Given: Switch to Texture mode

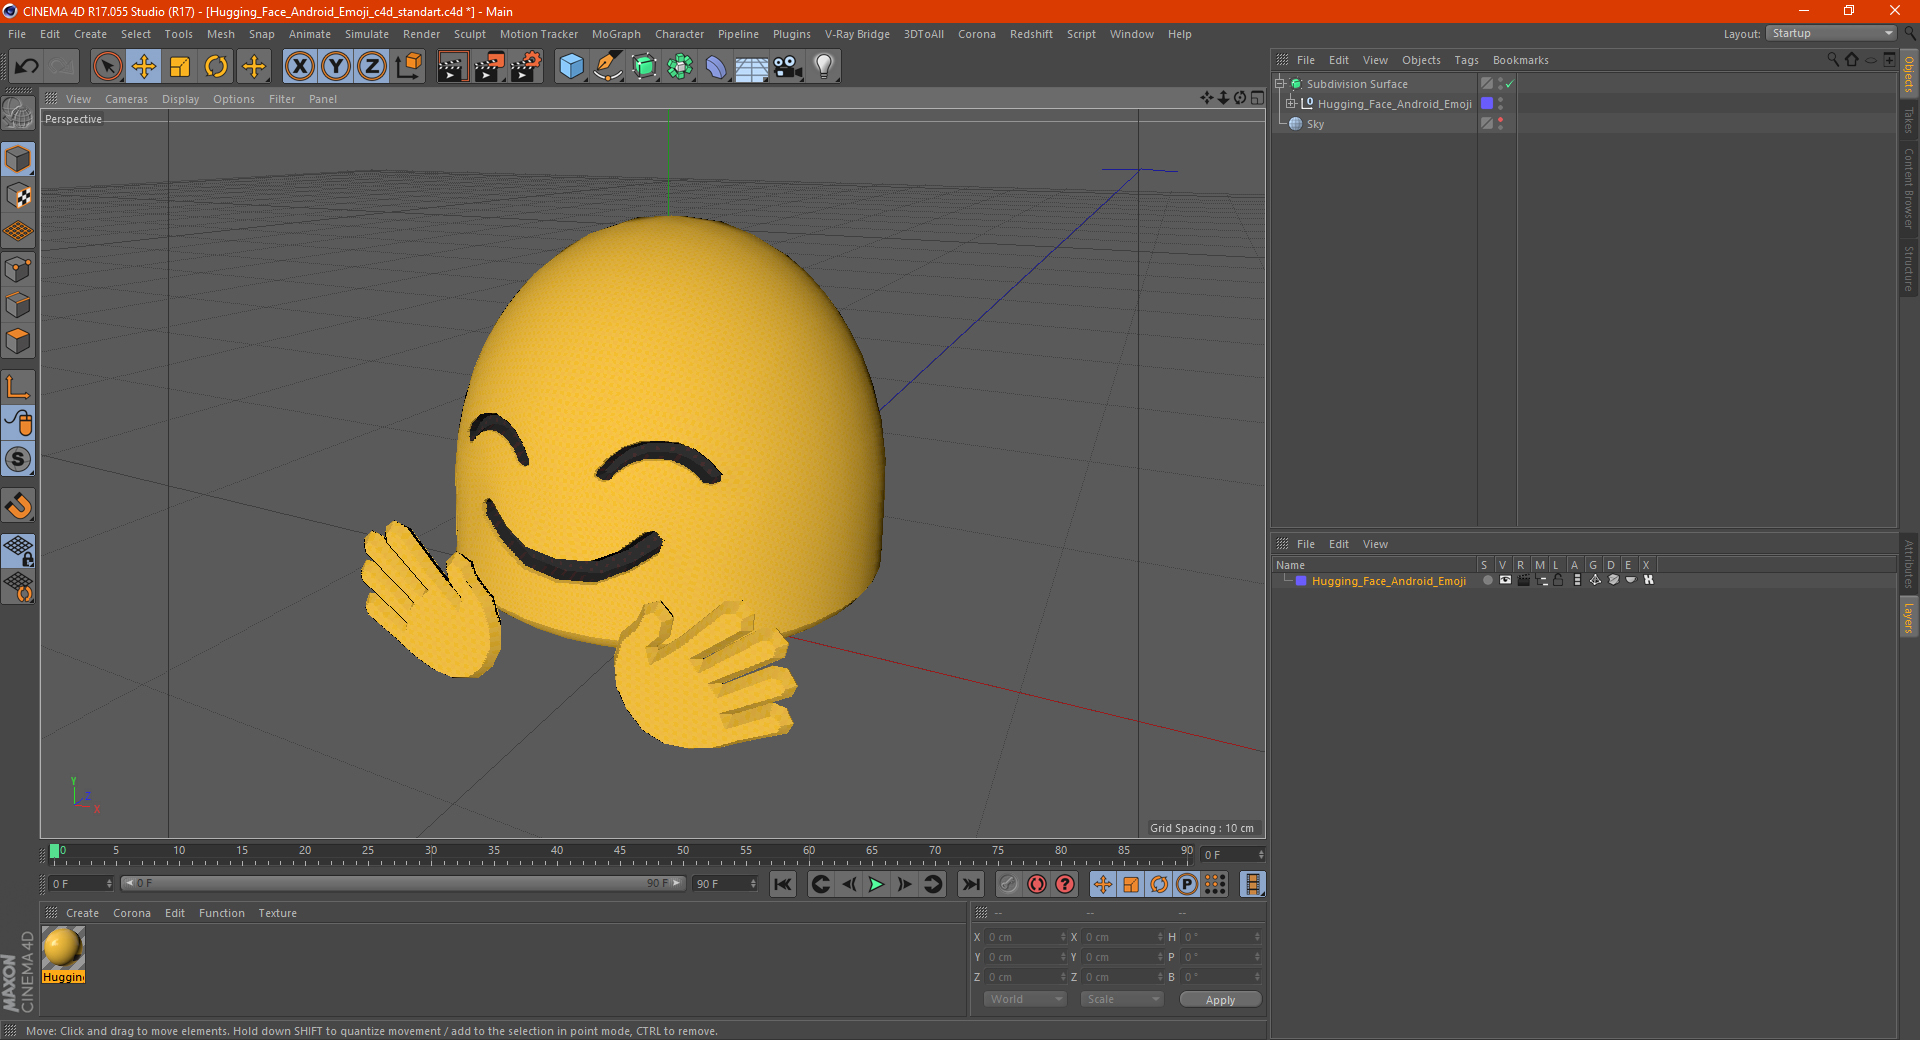Looking at the screenshot, I should coord(19,196).
